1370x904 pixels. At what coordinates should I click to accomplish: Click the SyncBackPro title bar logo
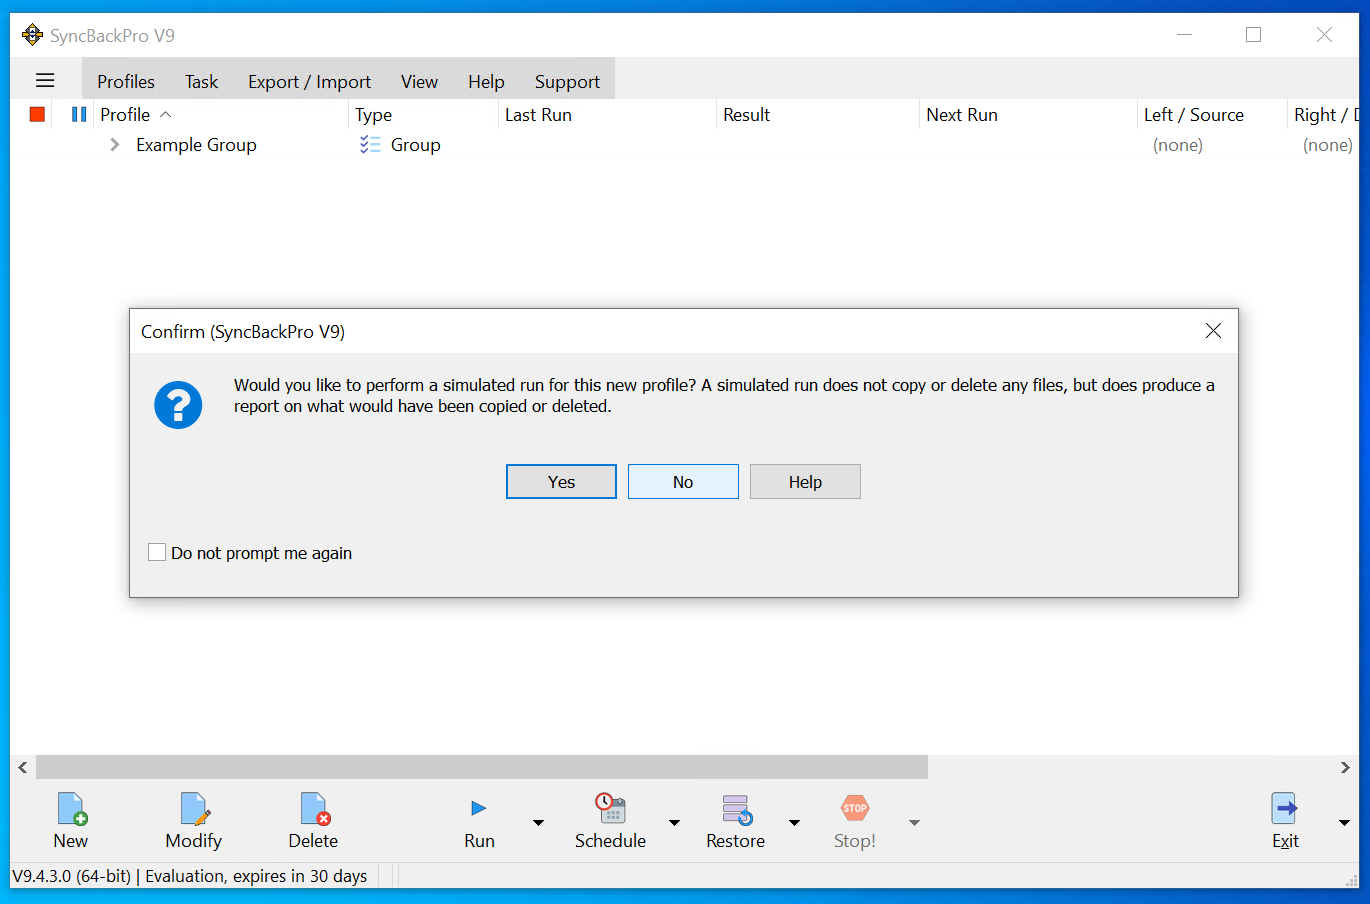pyautogui.click(x=32, y=35)
